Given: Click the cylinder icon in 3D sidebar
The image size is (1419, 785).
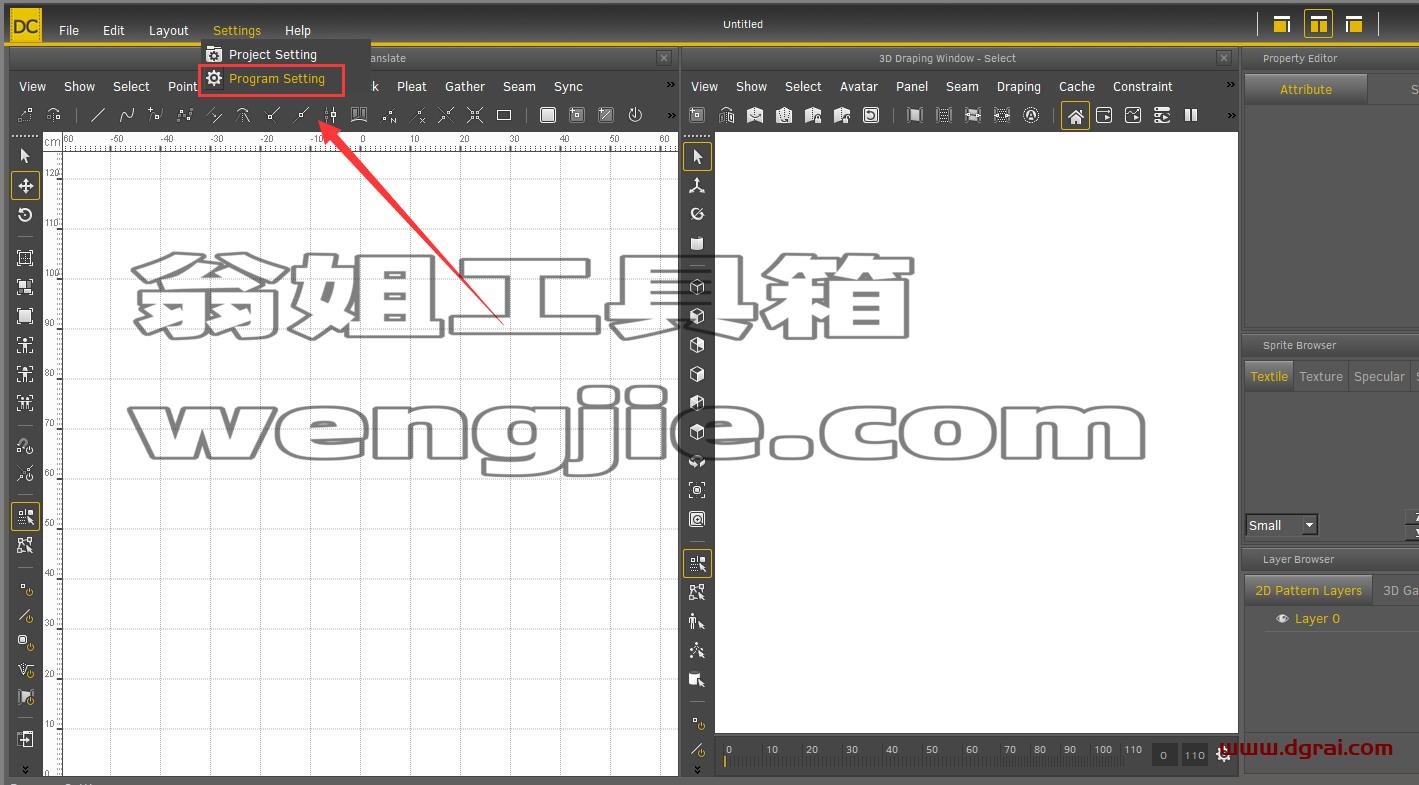Looking at the screenshot, I should point(697,243).
